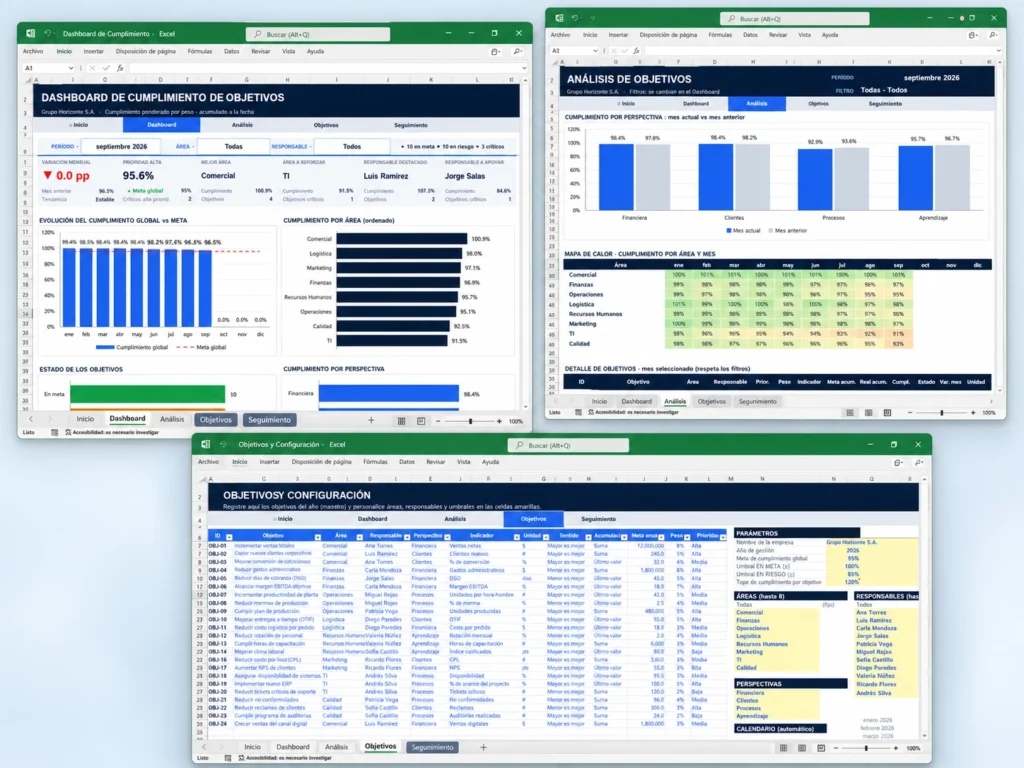Viewport: 1024px width, 768px height.
Task: Click the fx insert function icon in the Dashboard window
Action: (x=120, y=68)
